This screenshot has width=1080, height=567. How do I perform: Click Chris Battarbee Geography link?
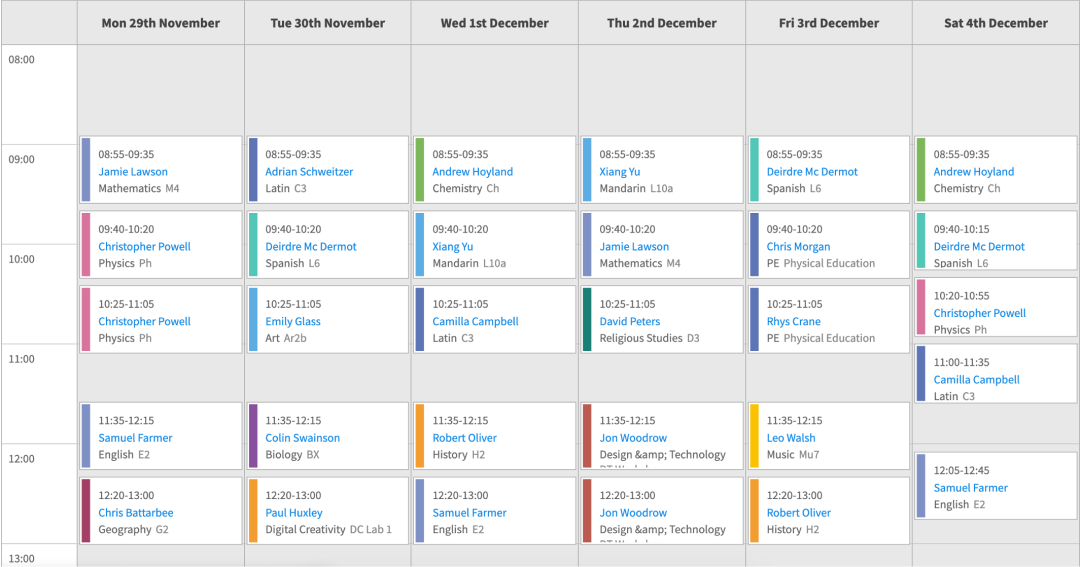(x=136, y=513)
